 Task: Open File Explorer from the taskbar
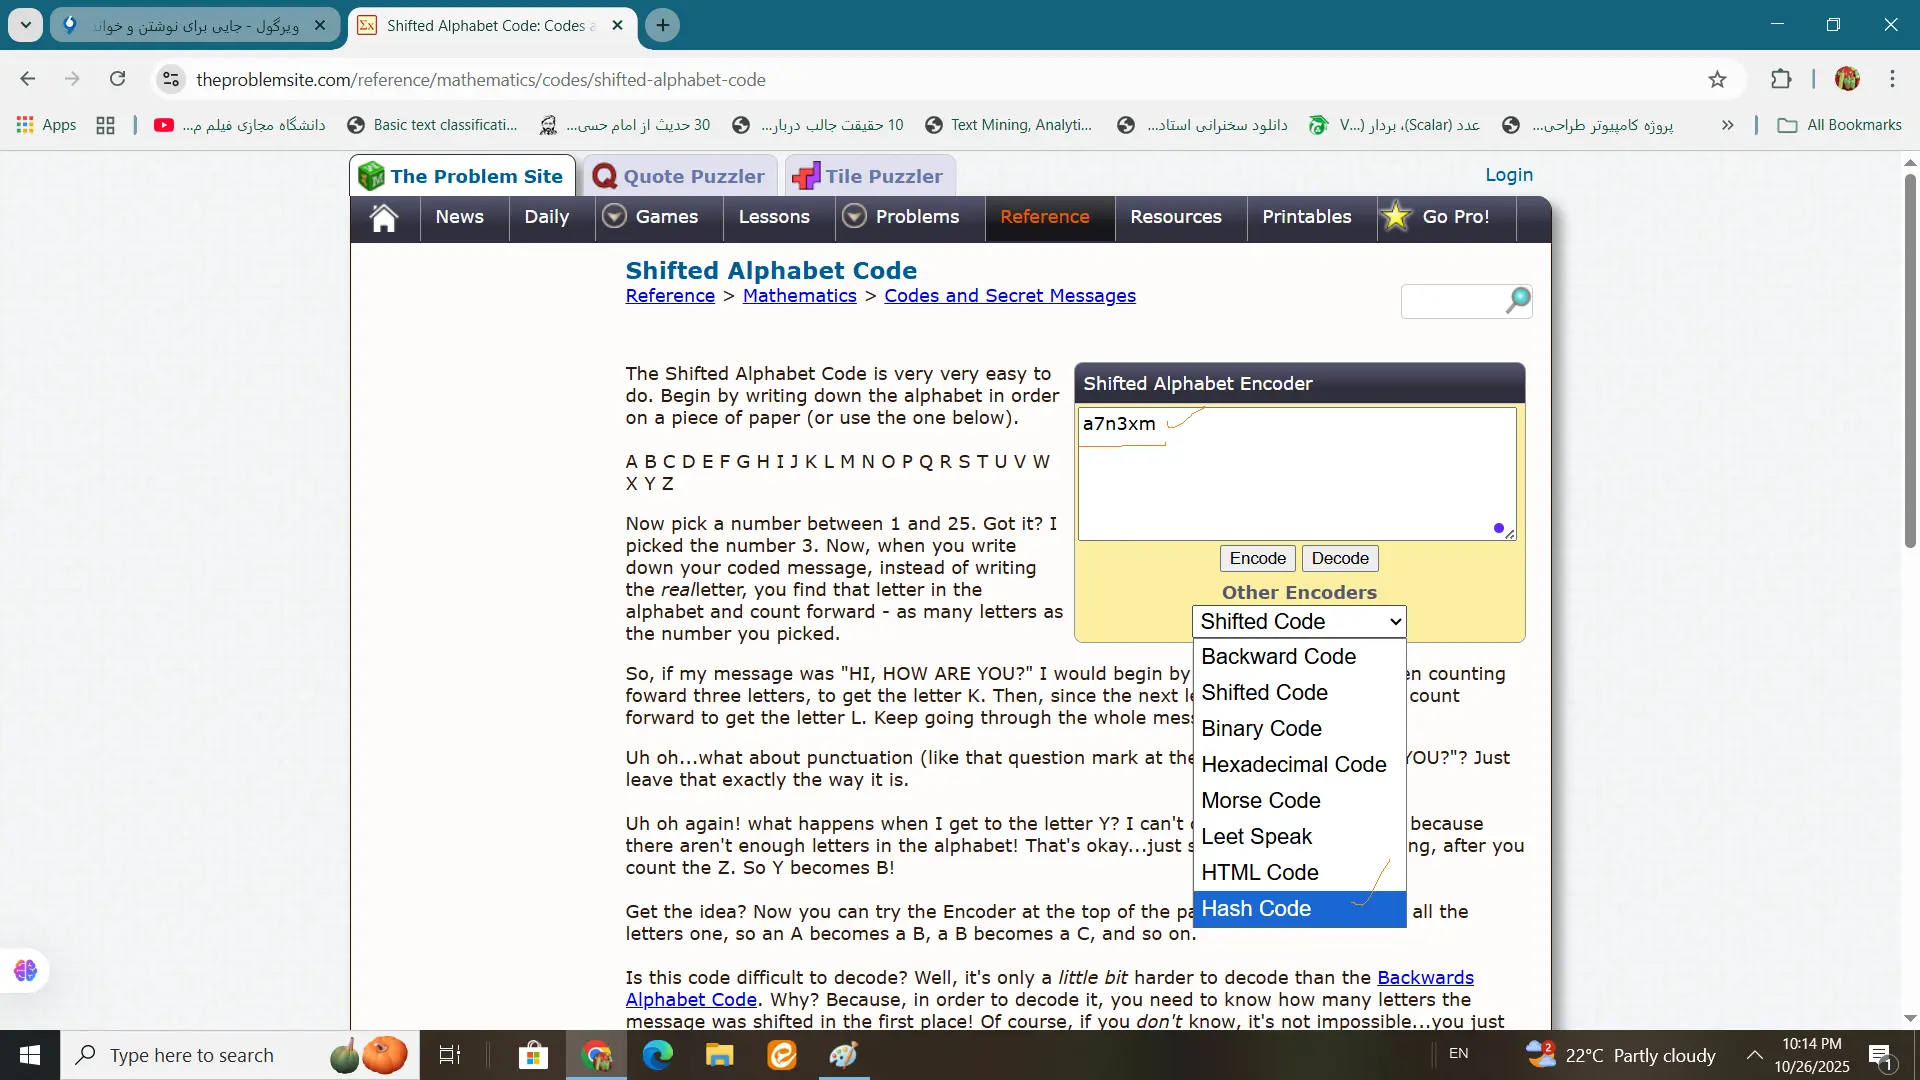coord(719,1055)
